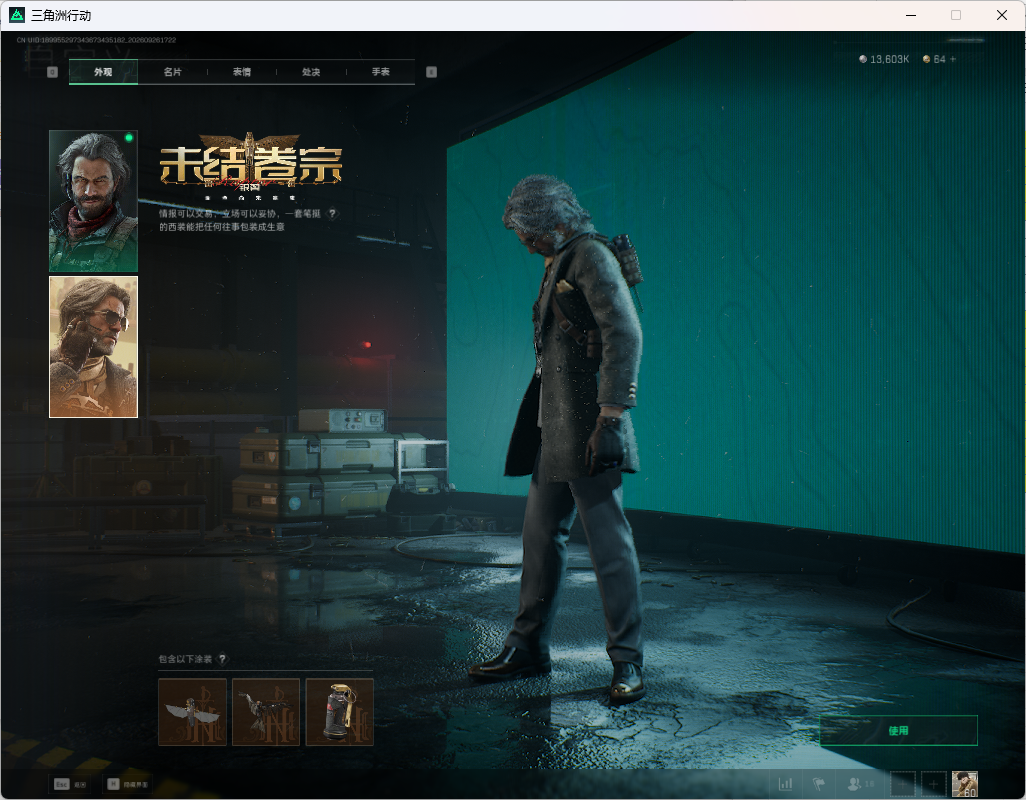1026x800 pixels.
Task: Click the Esc back button
Action: 70,784
